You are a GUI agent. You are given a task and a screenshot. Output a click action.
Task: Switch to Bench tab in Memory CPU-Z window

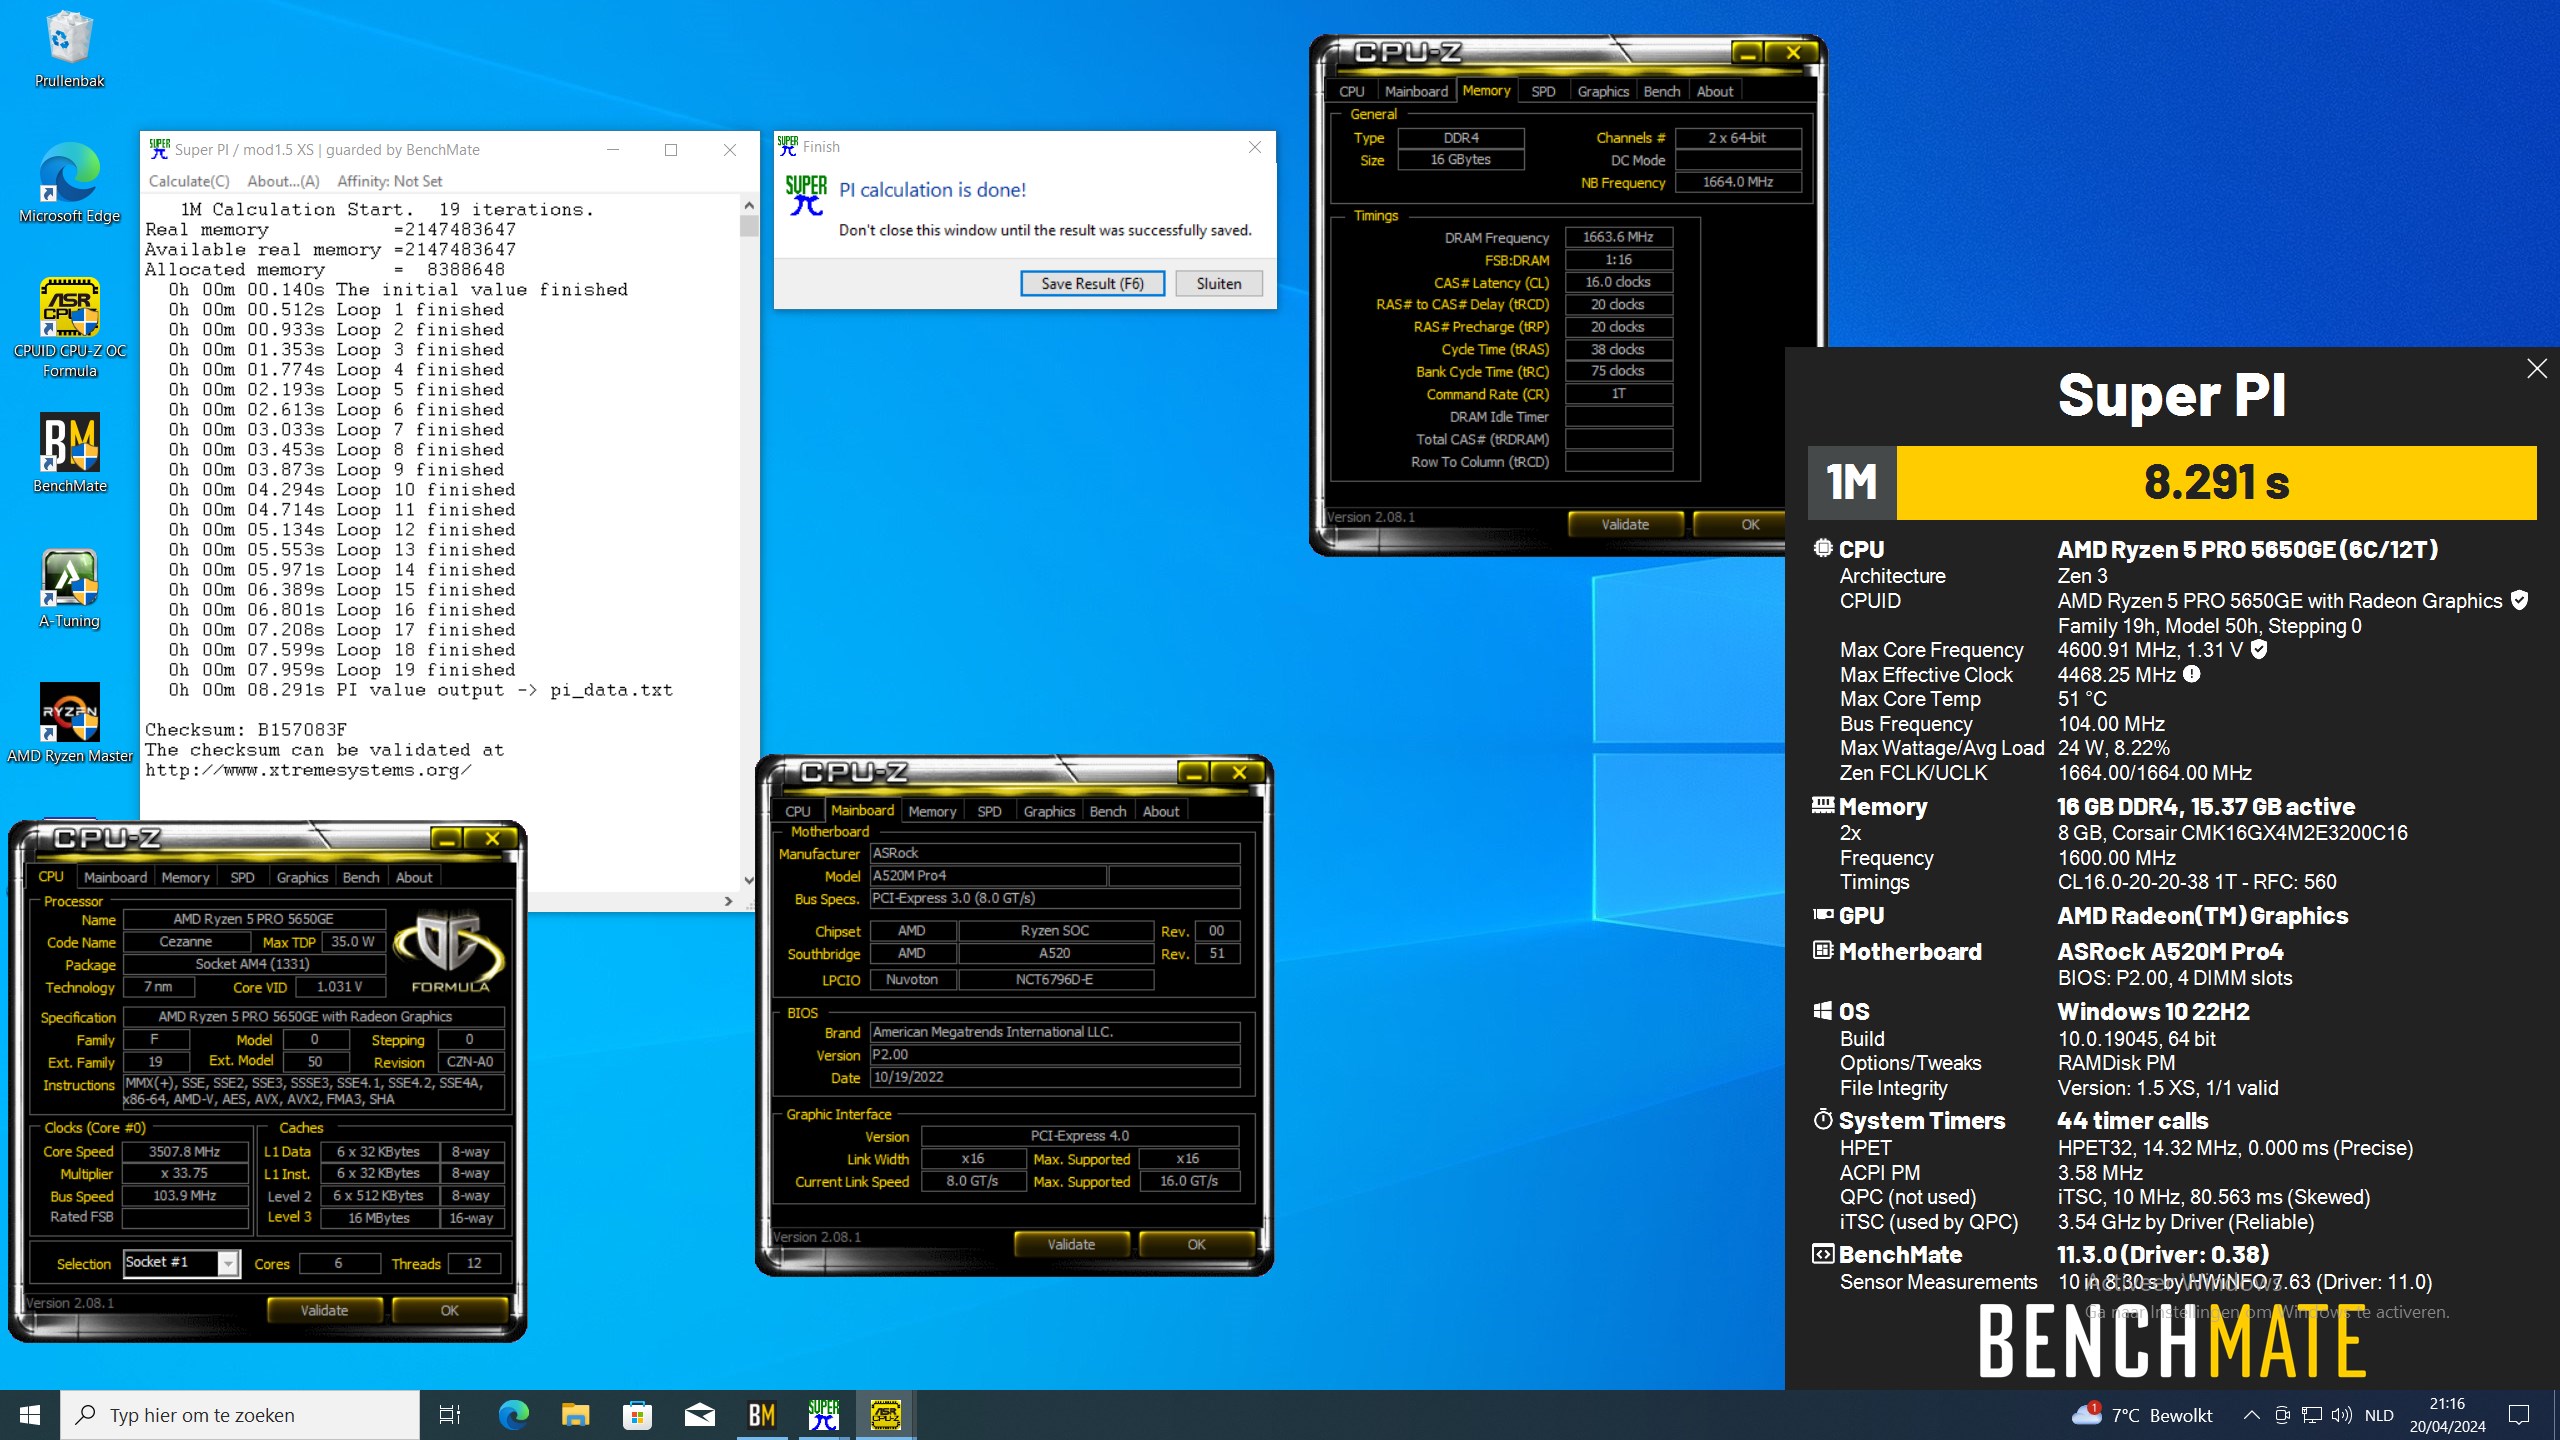pyautogui.click(x=1662, y=91)
